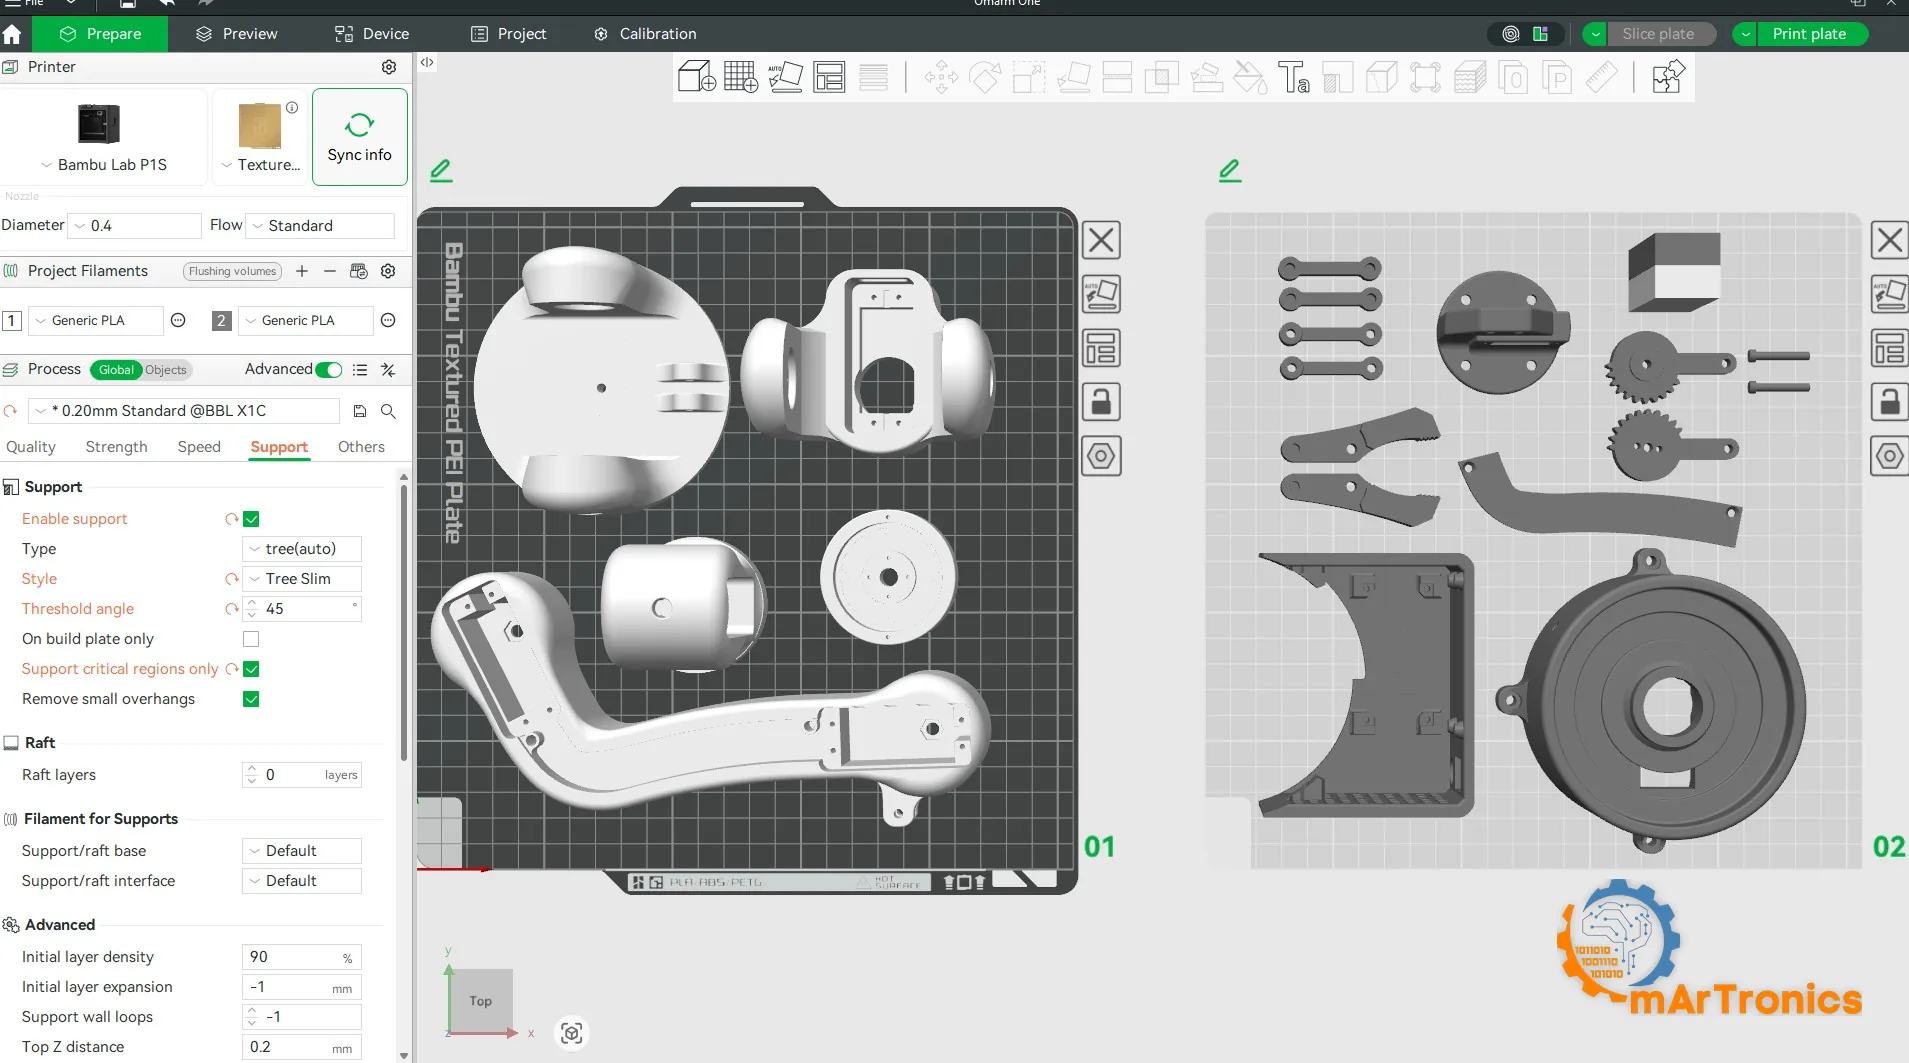Click the Sync info button
The width and height of the screenshot is (1909, 1063).
[360, 137]
